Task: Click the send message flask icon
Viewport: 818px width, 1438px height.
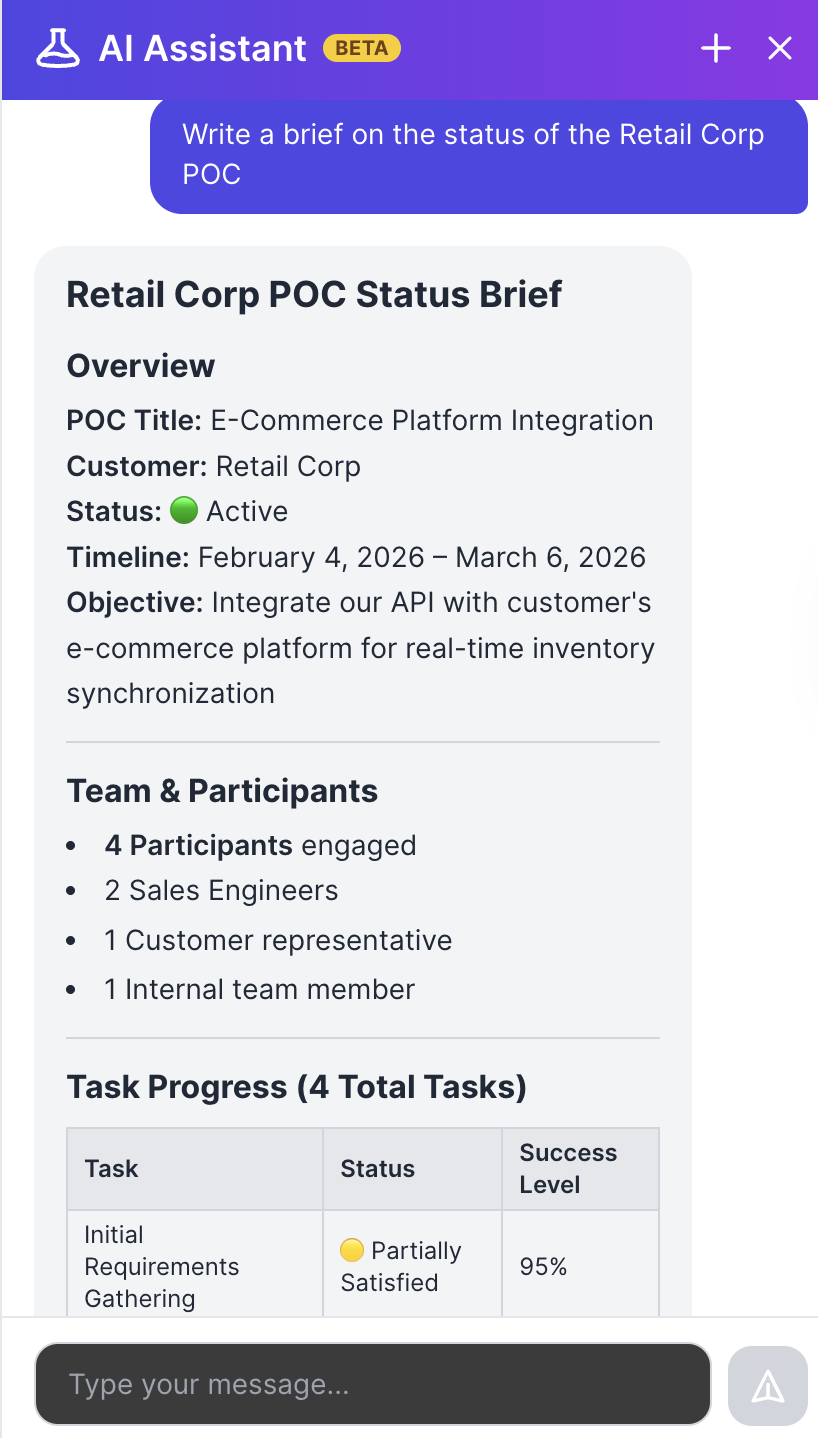Action: coord(766,1385)
